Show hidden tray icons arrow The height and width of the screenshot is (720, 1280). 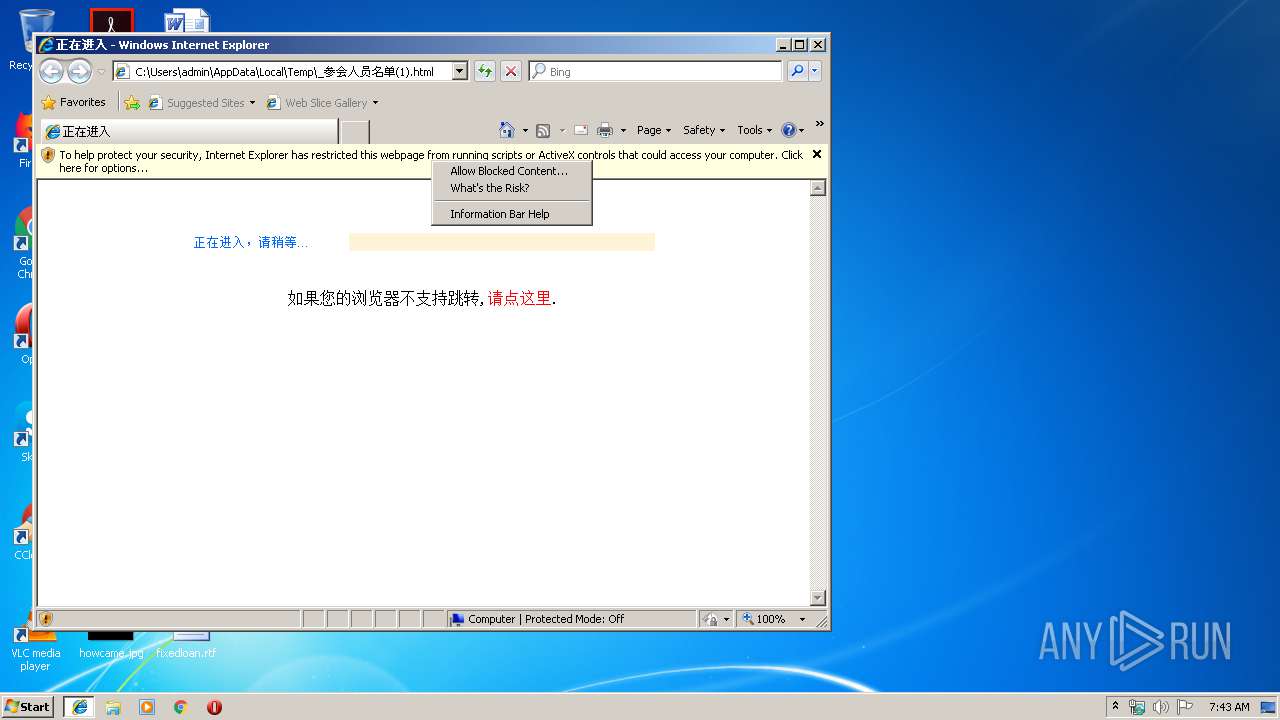click(x=1116, y=706)
